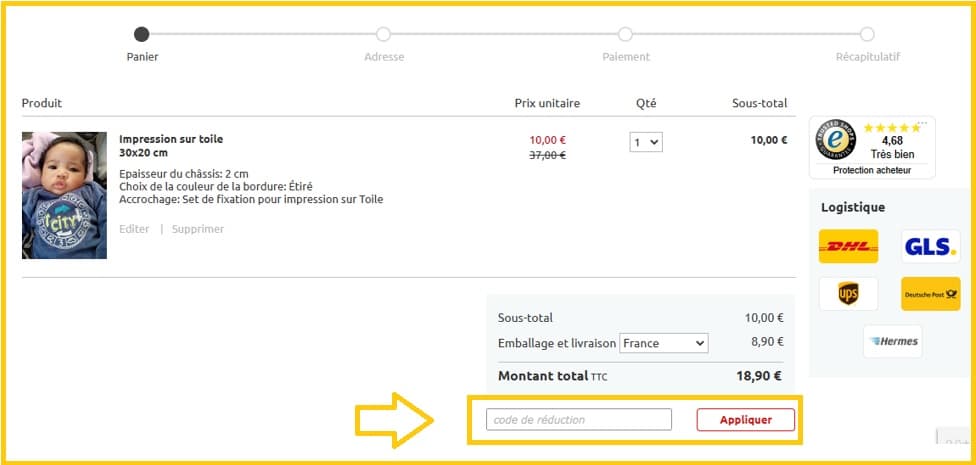Focus the code de réduction field
The height and width of the screenshot is (465, 976).
[579, 420]
